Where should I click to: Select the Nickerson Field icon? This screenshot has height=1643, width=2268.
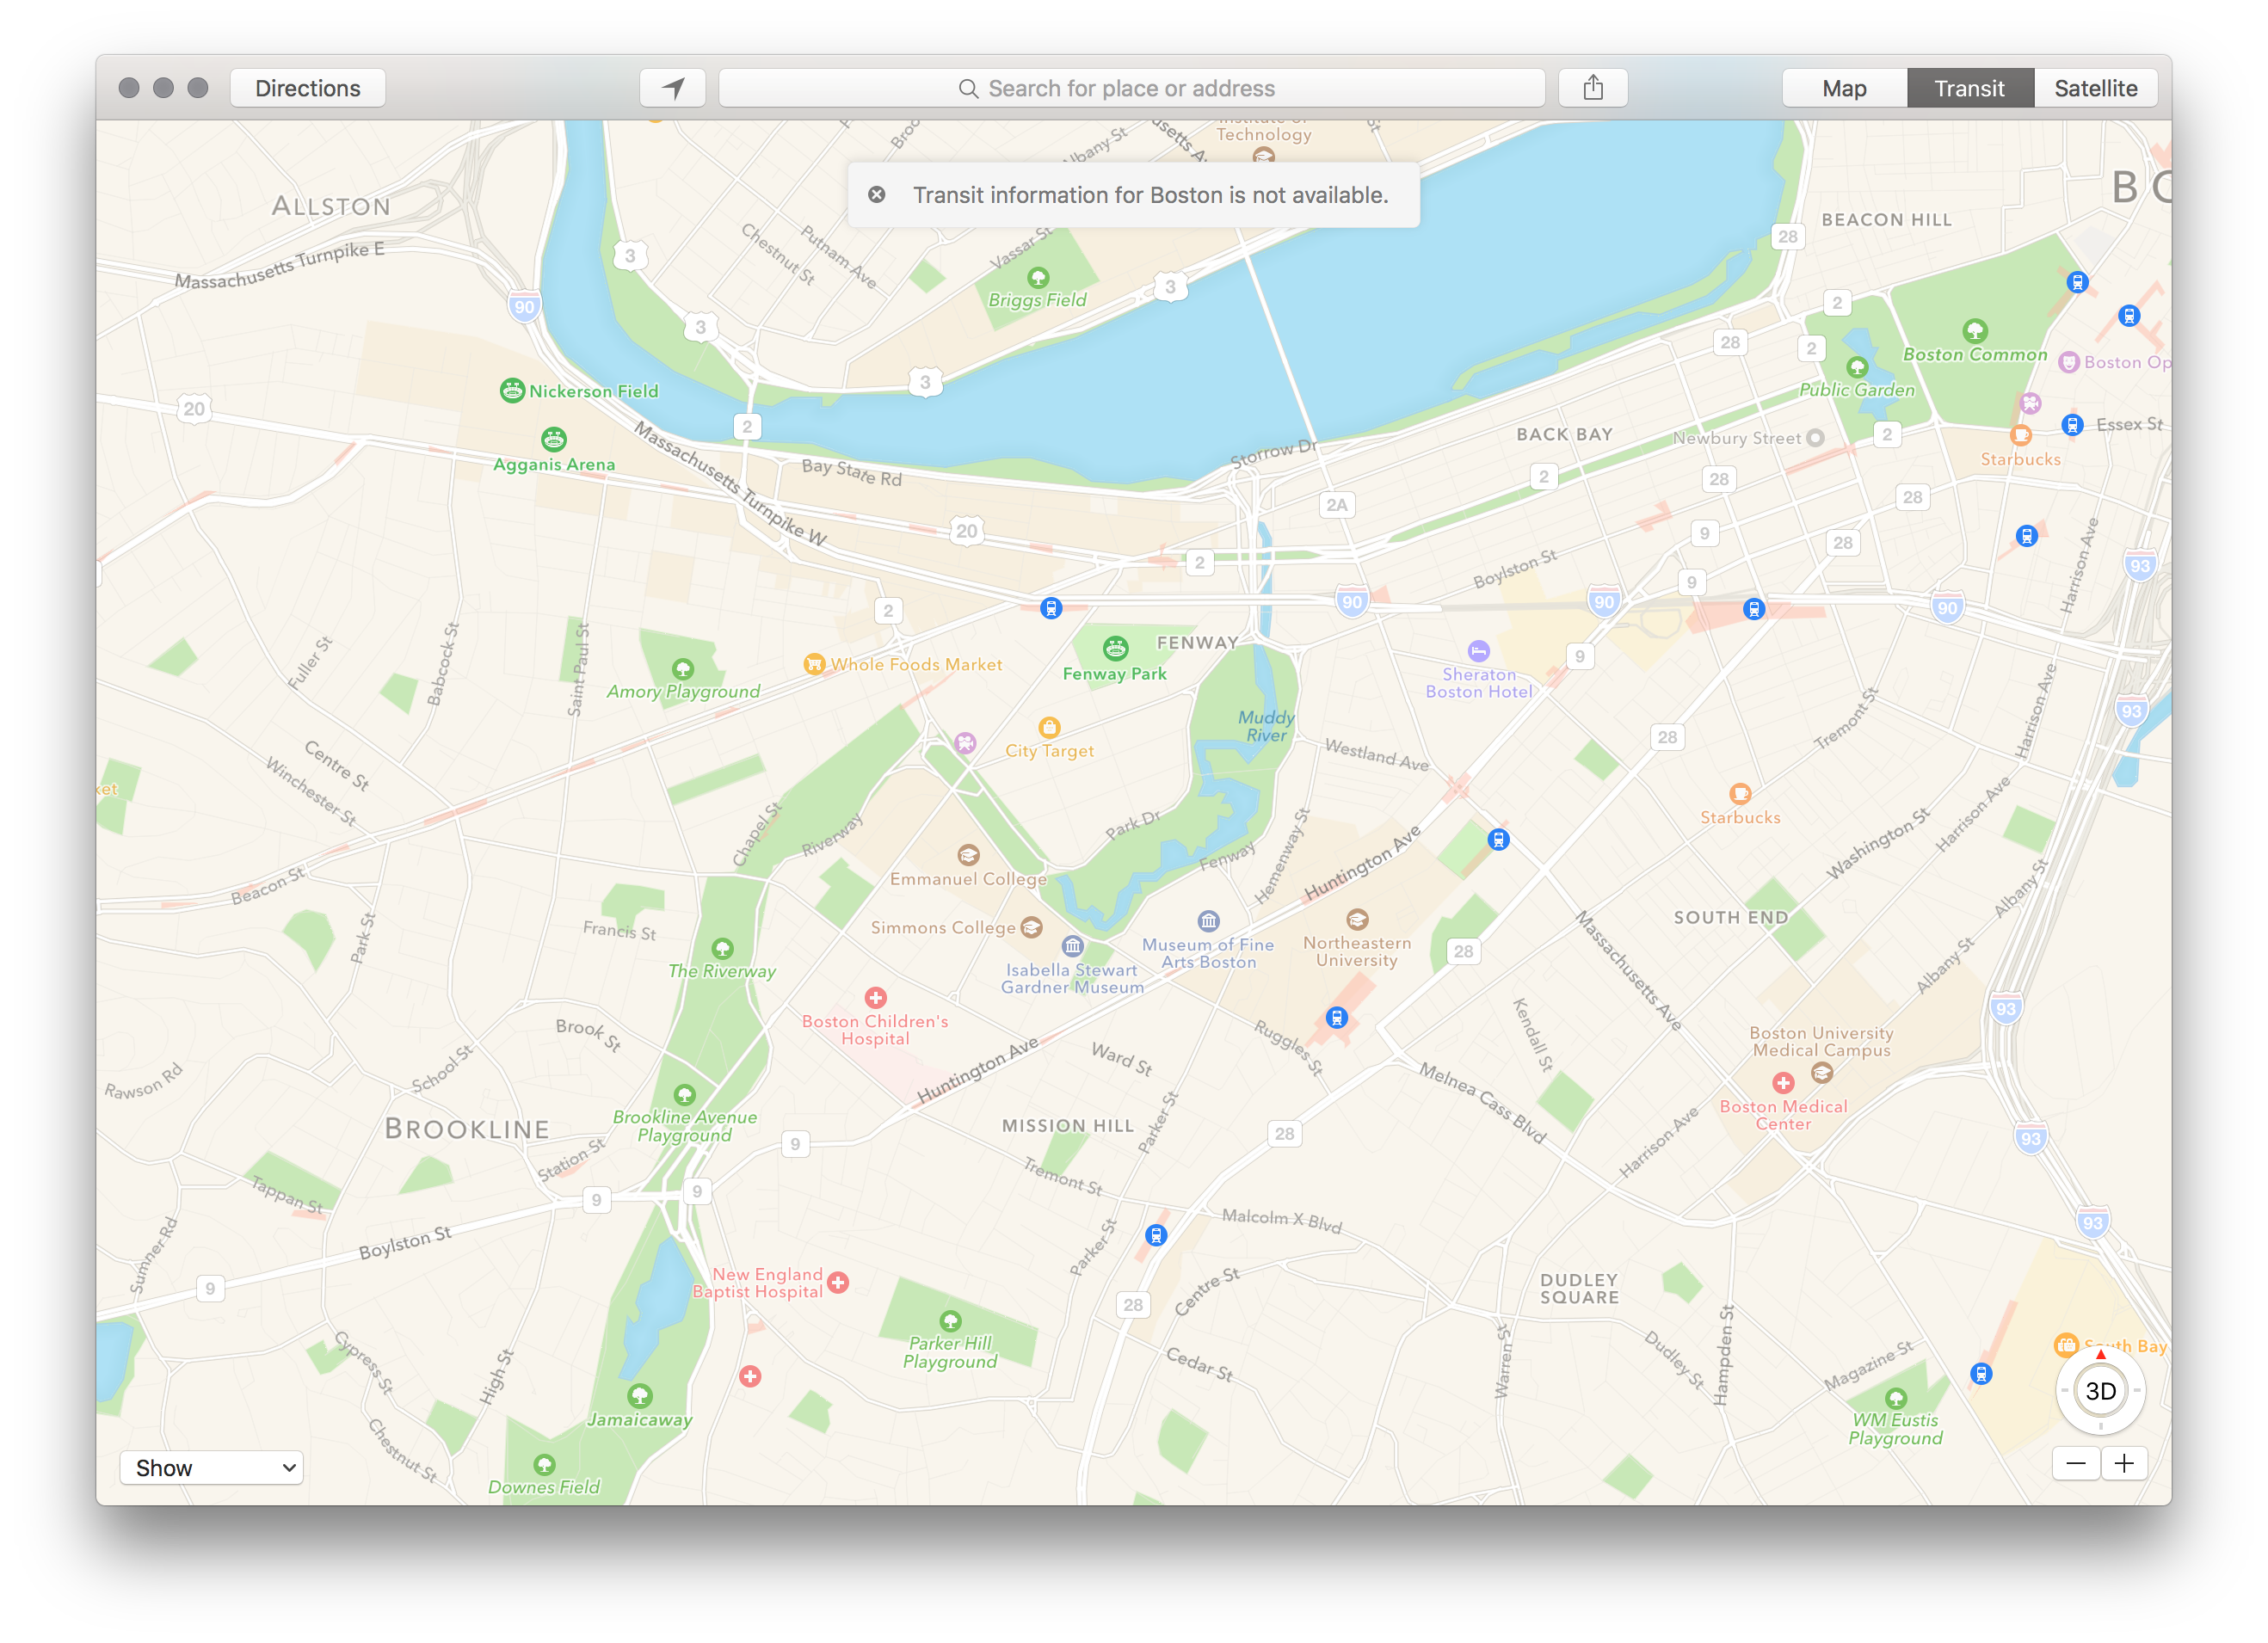512,391
